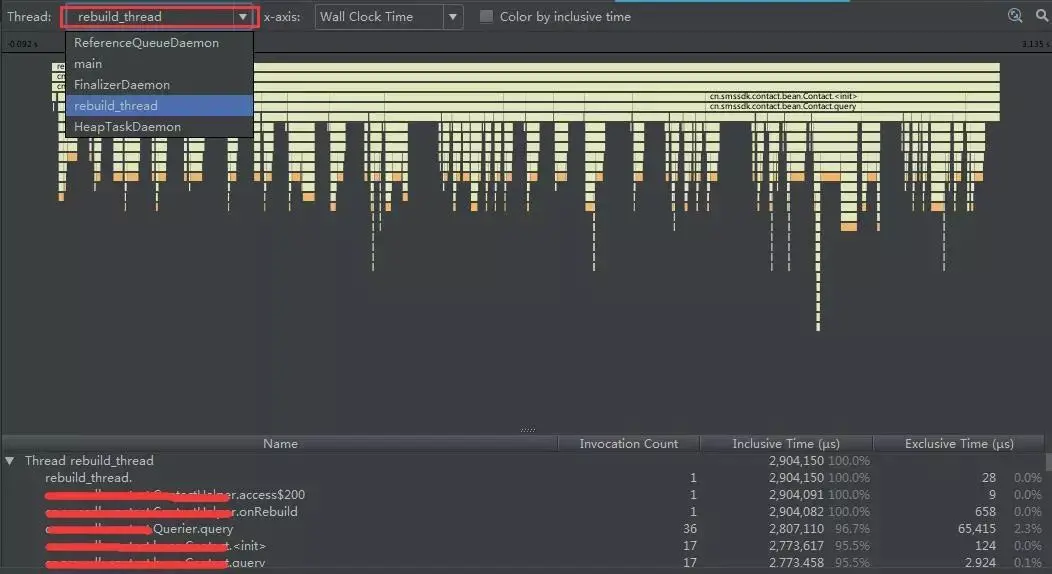This screenshot has width=1052, height=574.
Task: Sort by Exclusive Time column header
Action: [x=959, y=443]
